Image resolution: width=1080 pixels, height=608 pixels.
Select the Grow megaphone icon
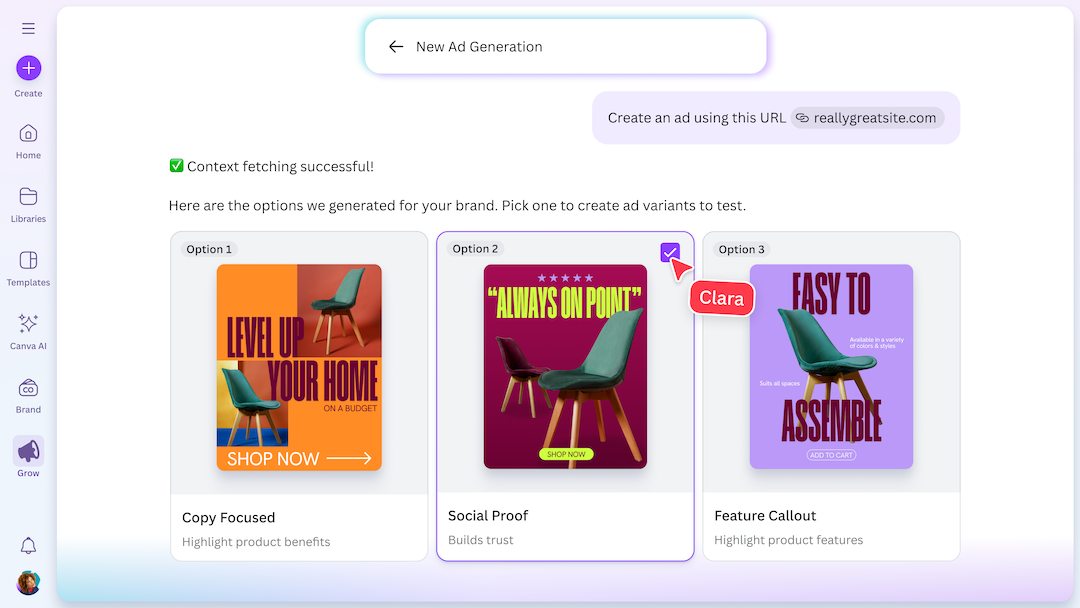point(28,451)
